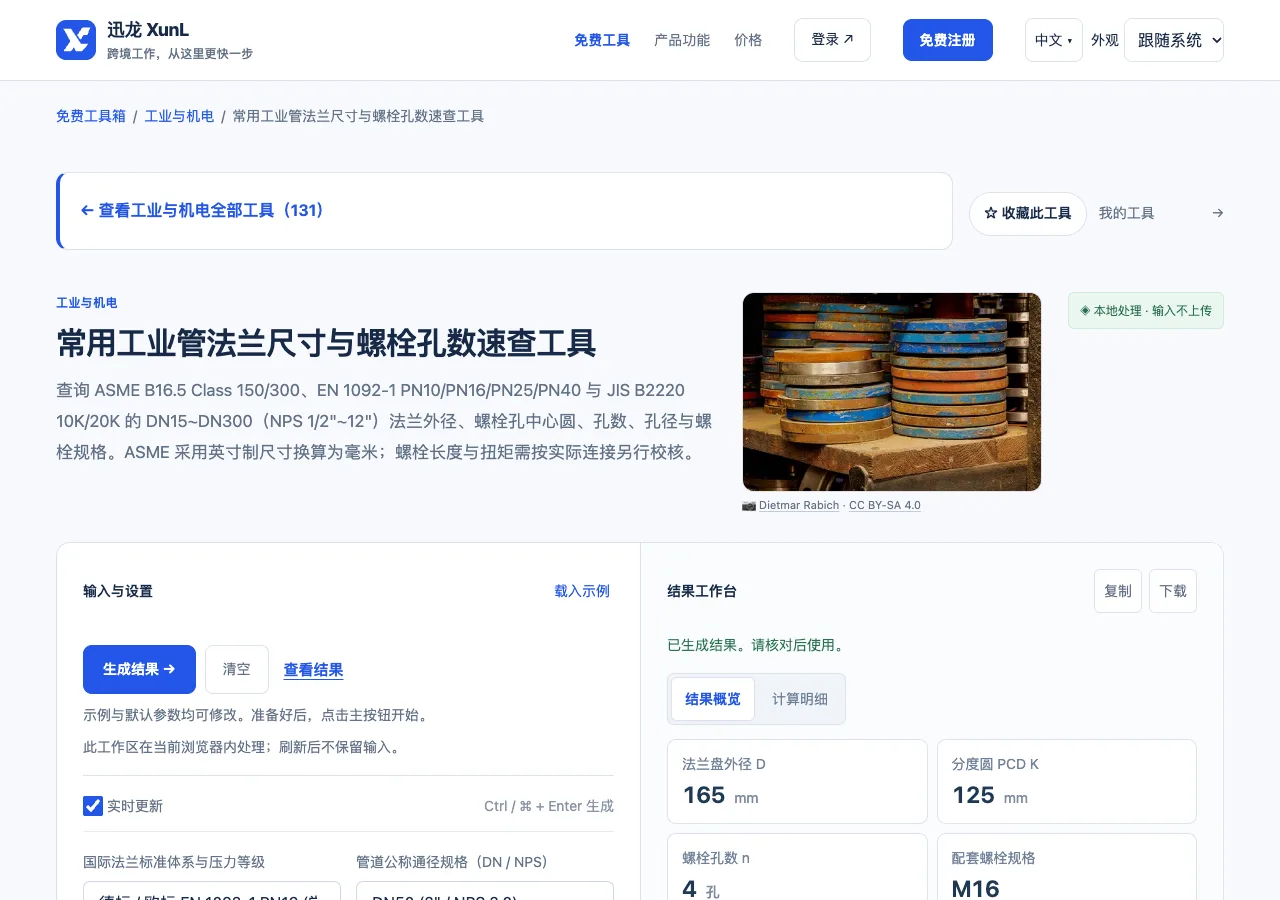Open the CC BY-SA 4.0 license link
The image size is (1280, 900).
coord(885,505)
